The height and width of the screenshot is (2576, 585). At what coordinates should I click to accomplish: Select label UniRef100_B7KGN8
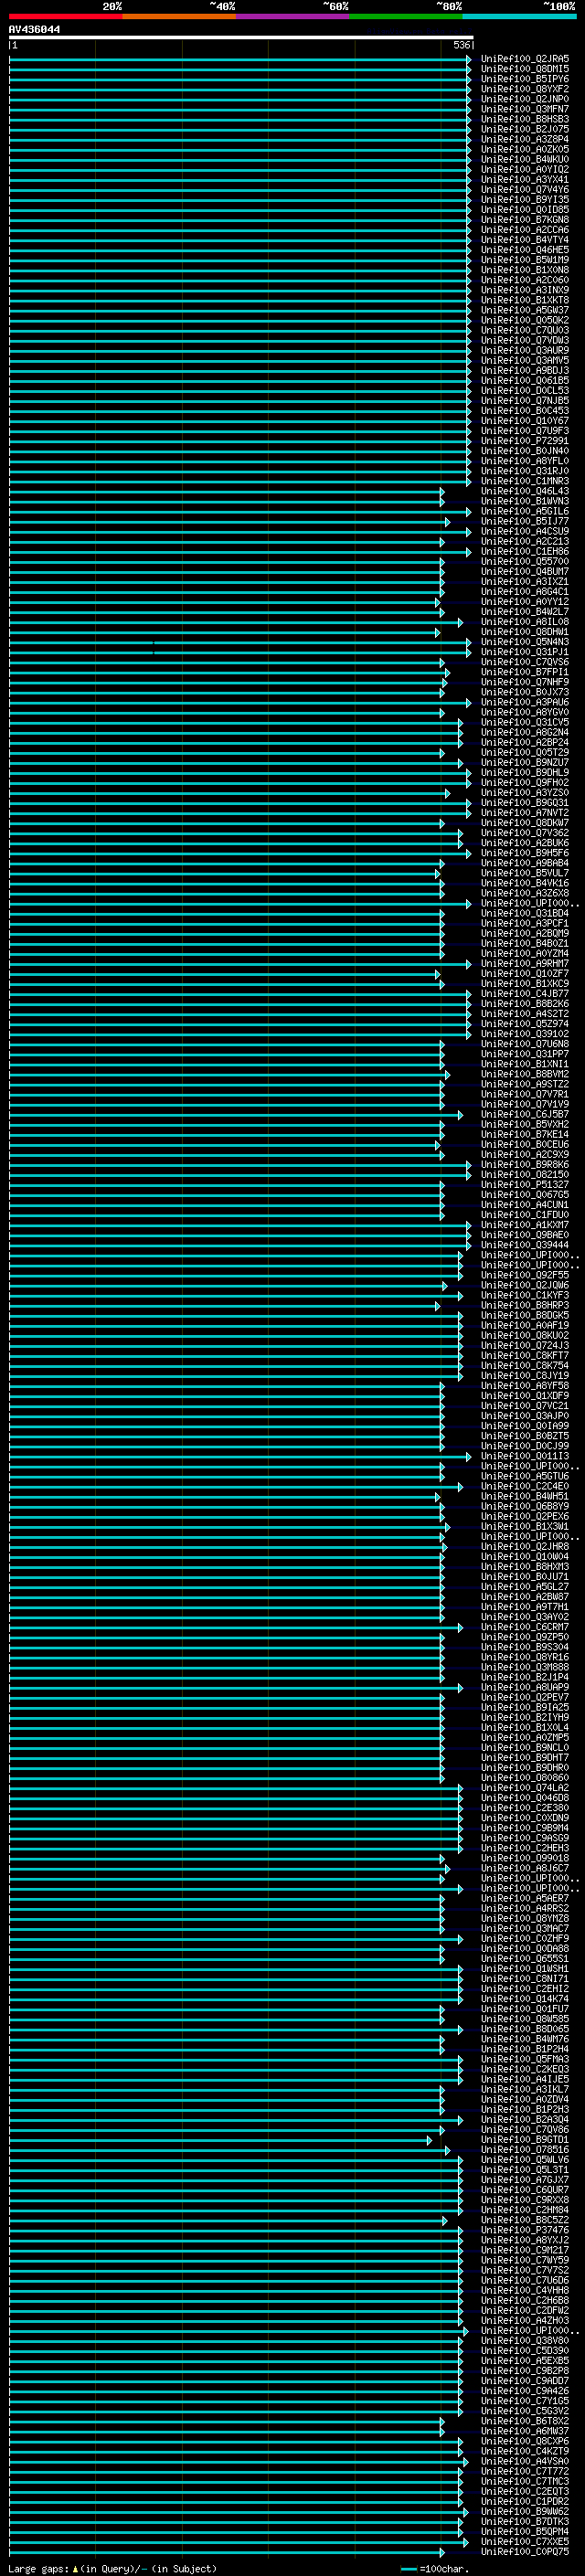pyautogui.click(x=525, y=220)
